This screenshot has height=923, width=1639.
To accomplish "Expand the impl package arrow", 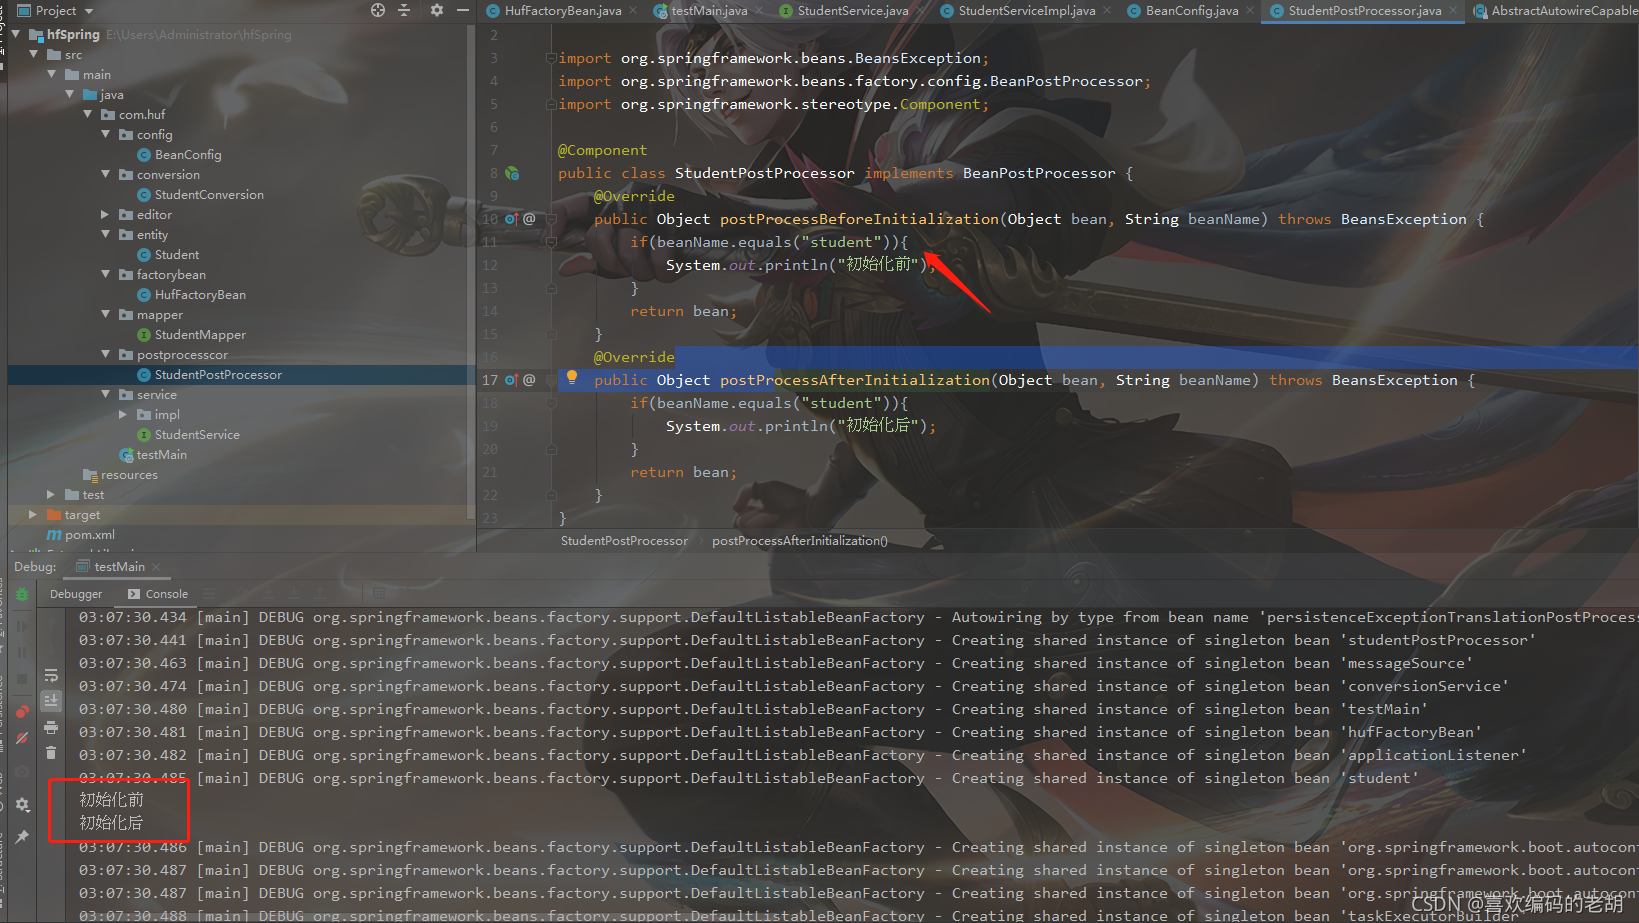I will (123, 414).
